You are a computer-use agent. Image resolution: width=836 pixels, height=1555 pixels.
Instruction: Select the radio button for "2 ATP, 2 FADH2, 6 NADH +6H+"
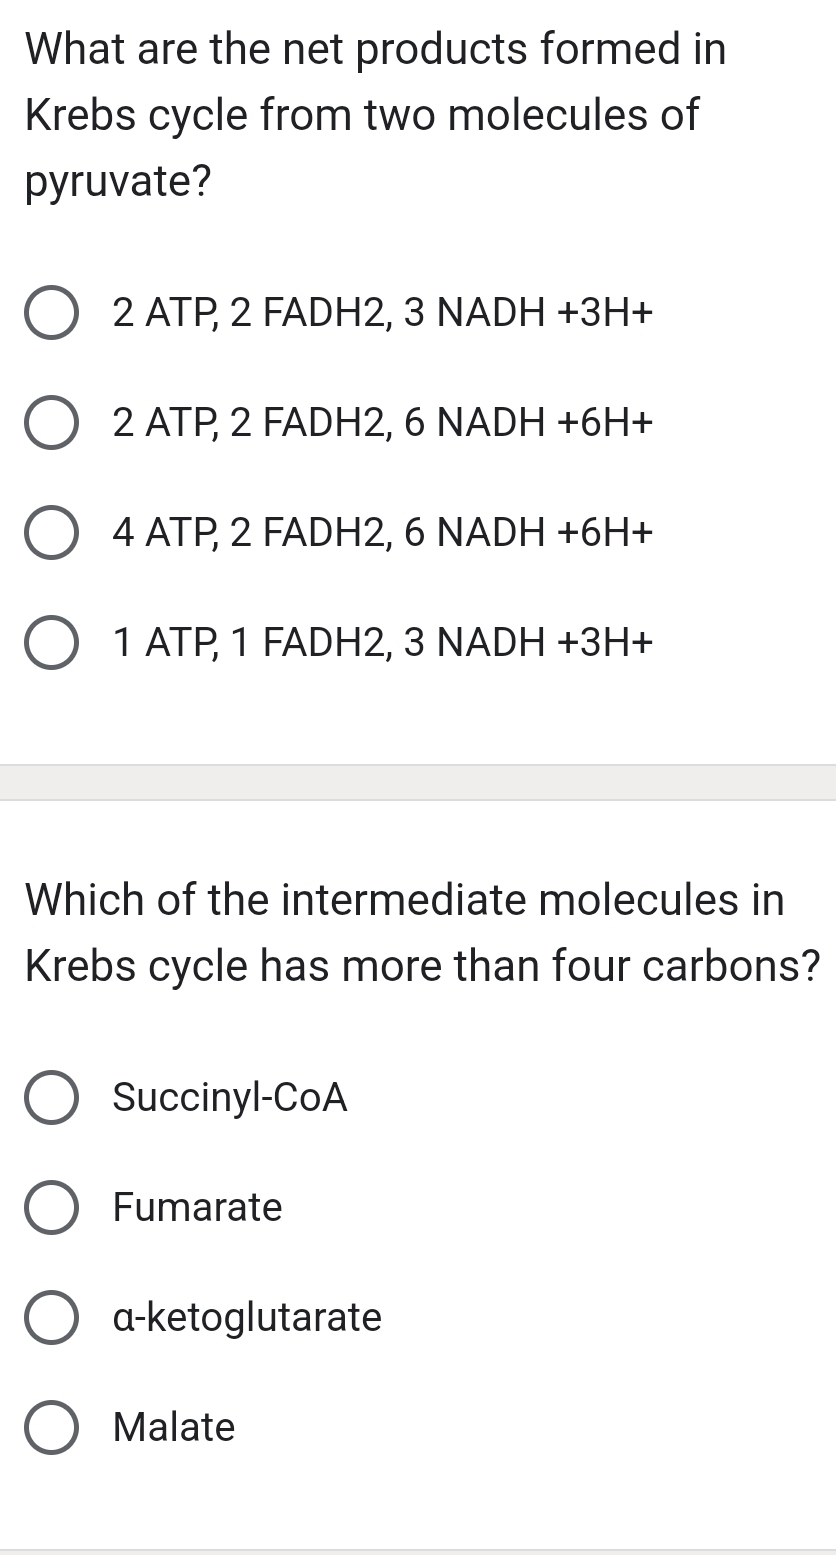[x=51, y=423]
